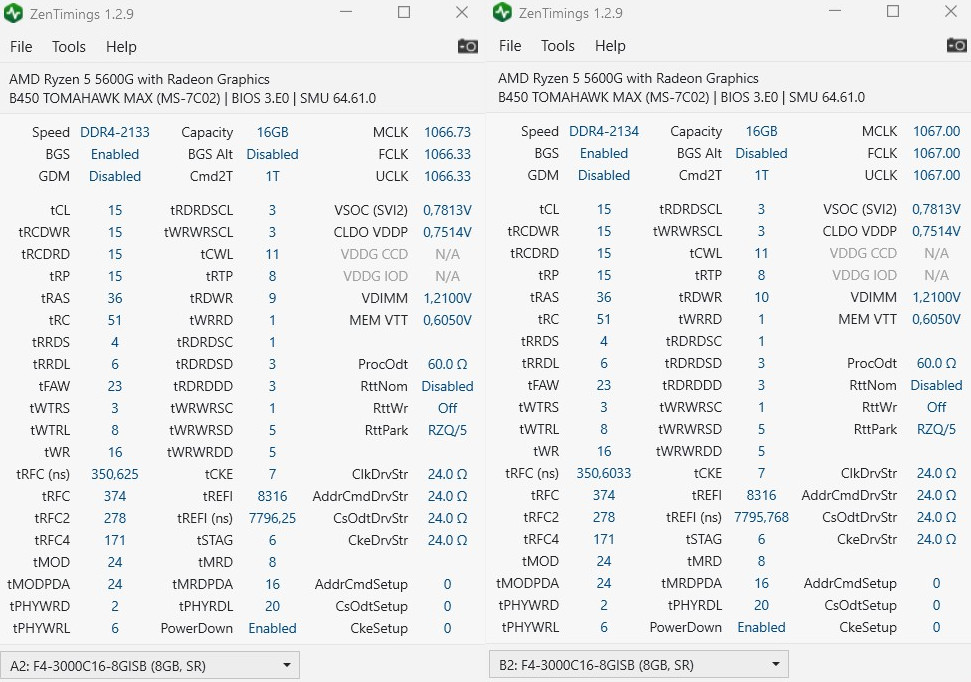Open Tools menu in left ZenTimings window

[69, 47]
